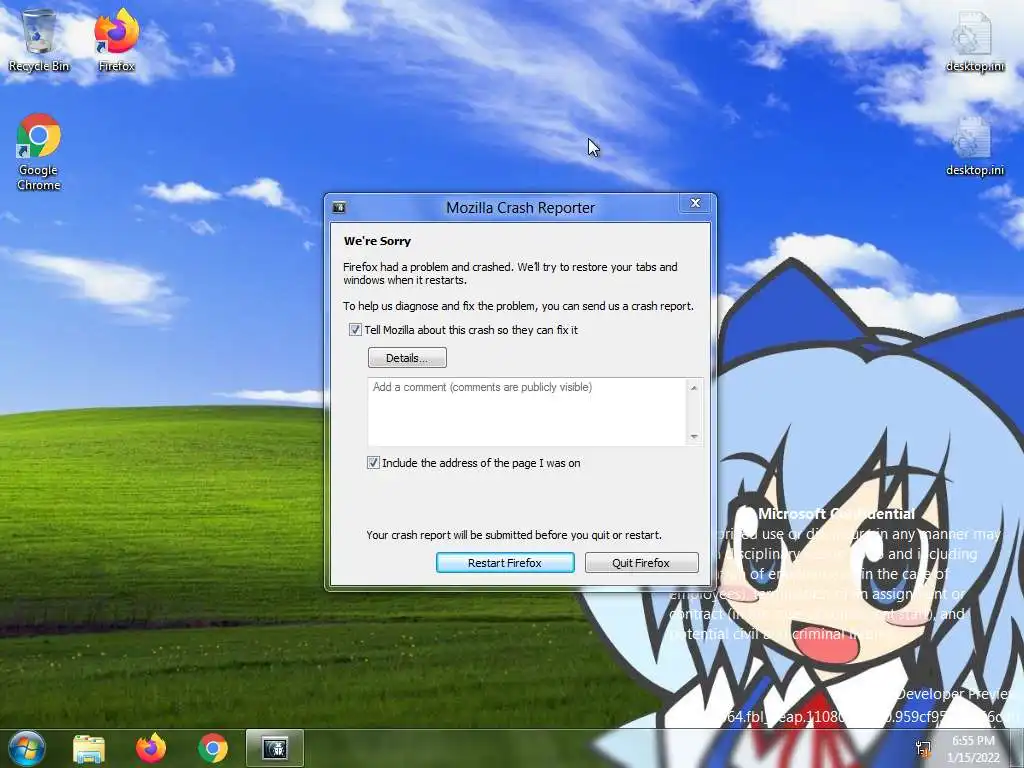
Task: Select the Firefox desktop shortcut
Action: (116, 40)
